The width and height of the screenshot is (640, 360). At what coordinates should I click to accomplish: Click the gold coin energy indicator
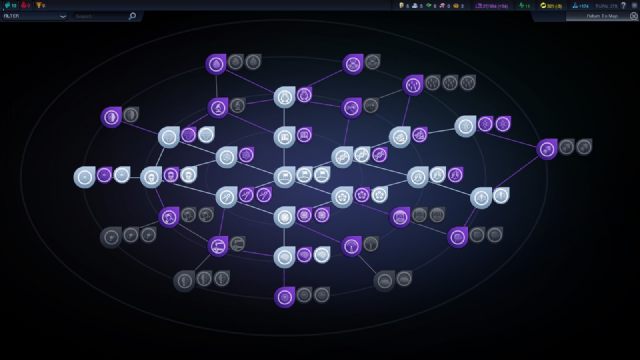[551, 5]
